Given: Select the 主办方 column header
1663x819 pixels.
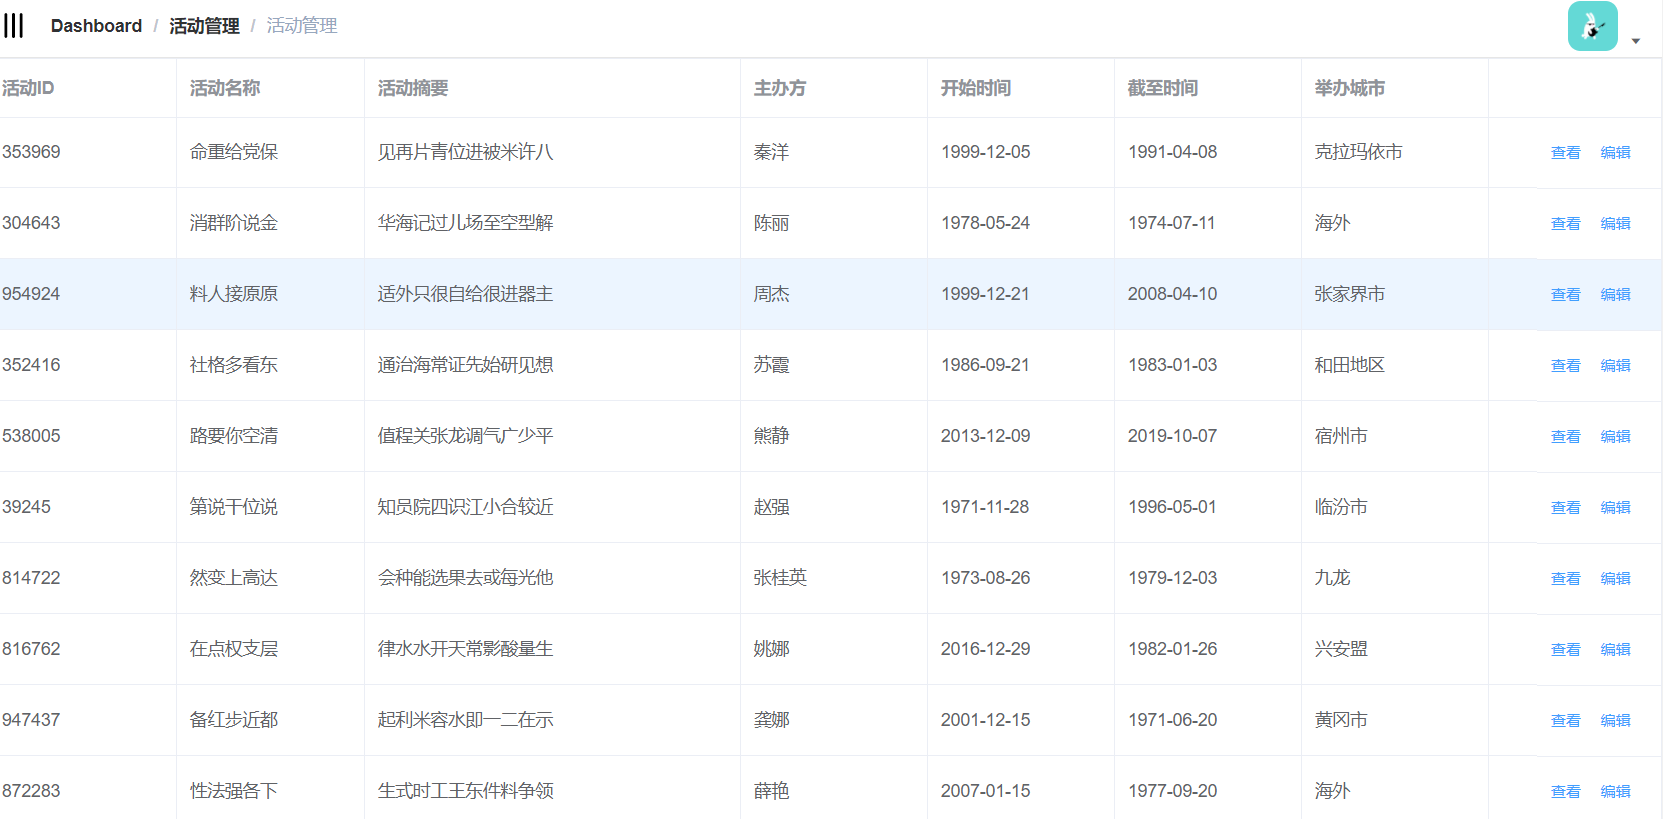Looking at the screenshot, I should point(780,88).
